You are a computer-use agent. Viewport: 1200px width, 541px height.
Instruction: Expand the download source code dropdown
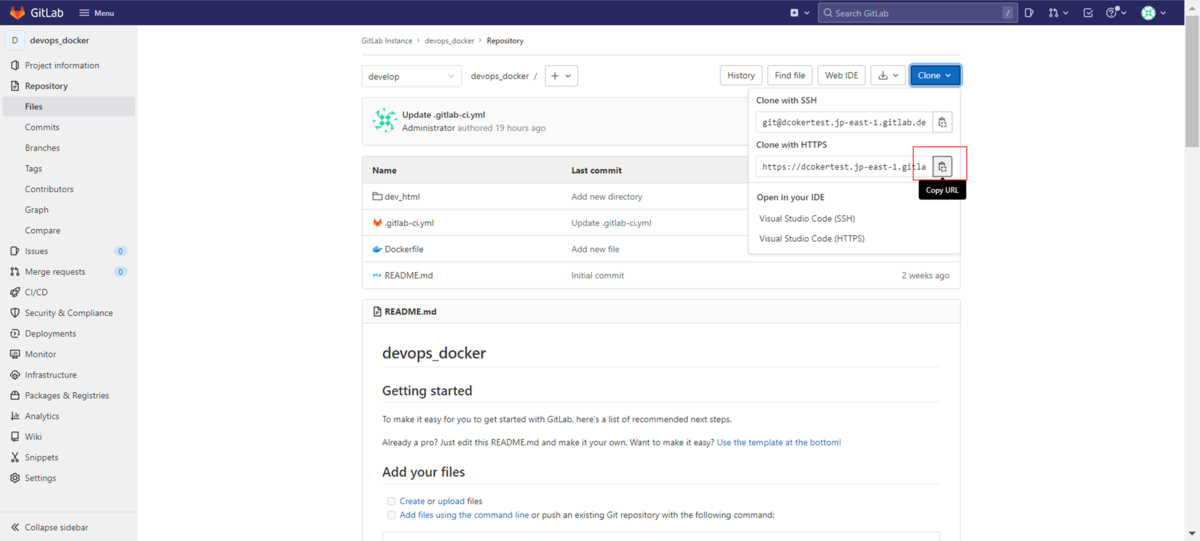888,75
